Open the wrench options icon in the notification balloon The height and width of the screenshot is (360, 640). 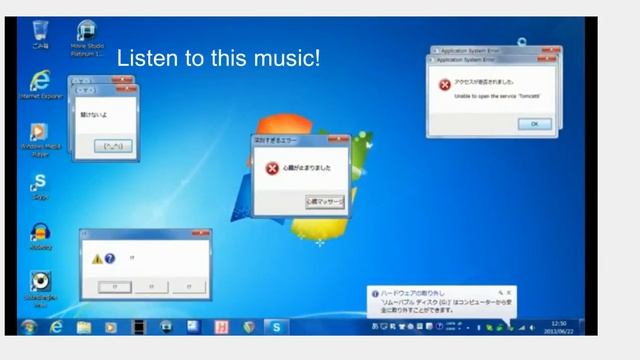tap(500, 293)
